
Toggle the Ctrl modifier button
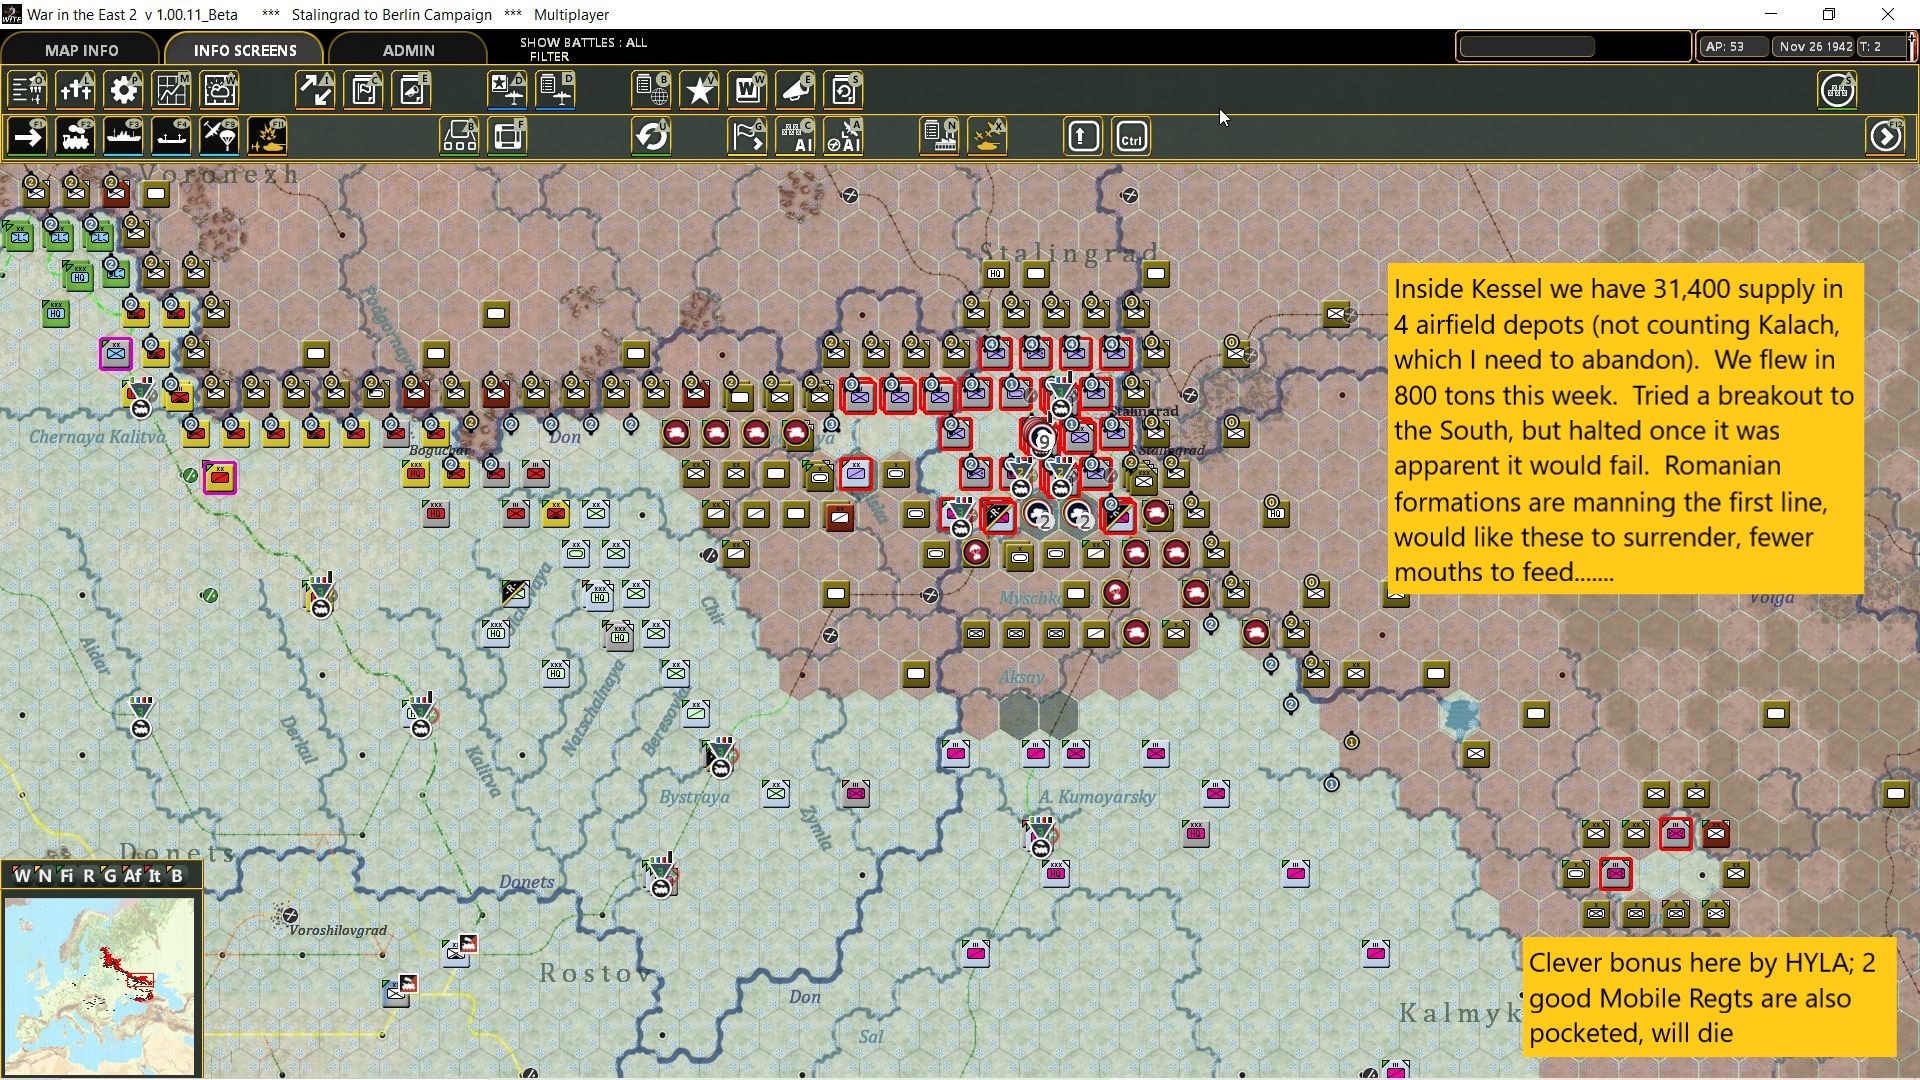[1131, 136]
